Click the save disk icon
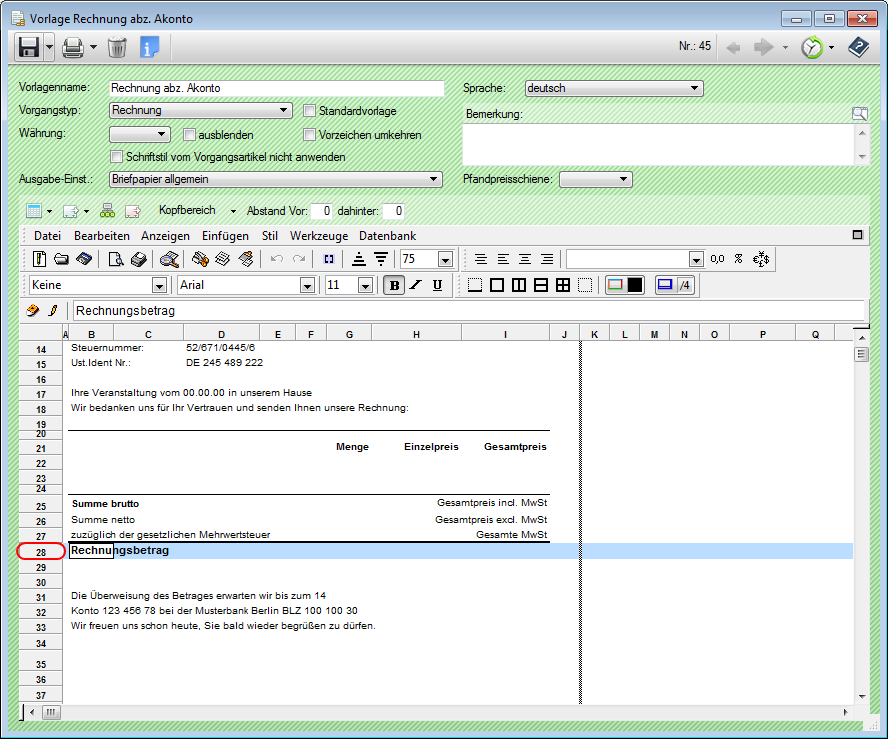888x739 pixels. click(x=29, y=46)
